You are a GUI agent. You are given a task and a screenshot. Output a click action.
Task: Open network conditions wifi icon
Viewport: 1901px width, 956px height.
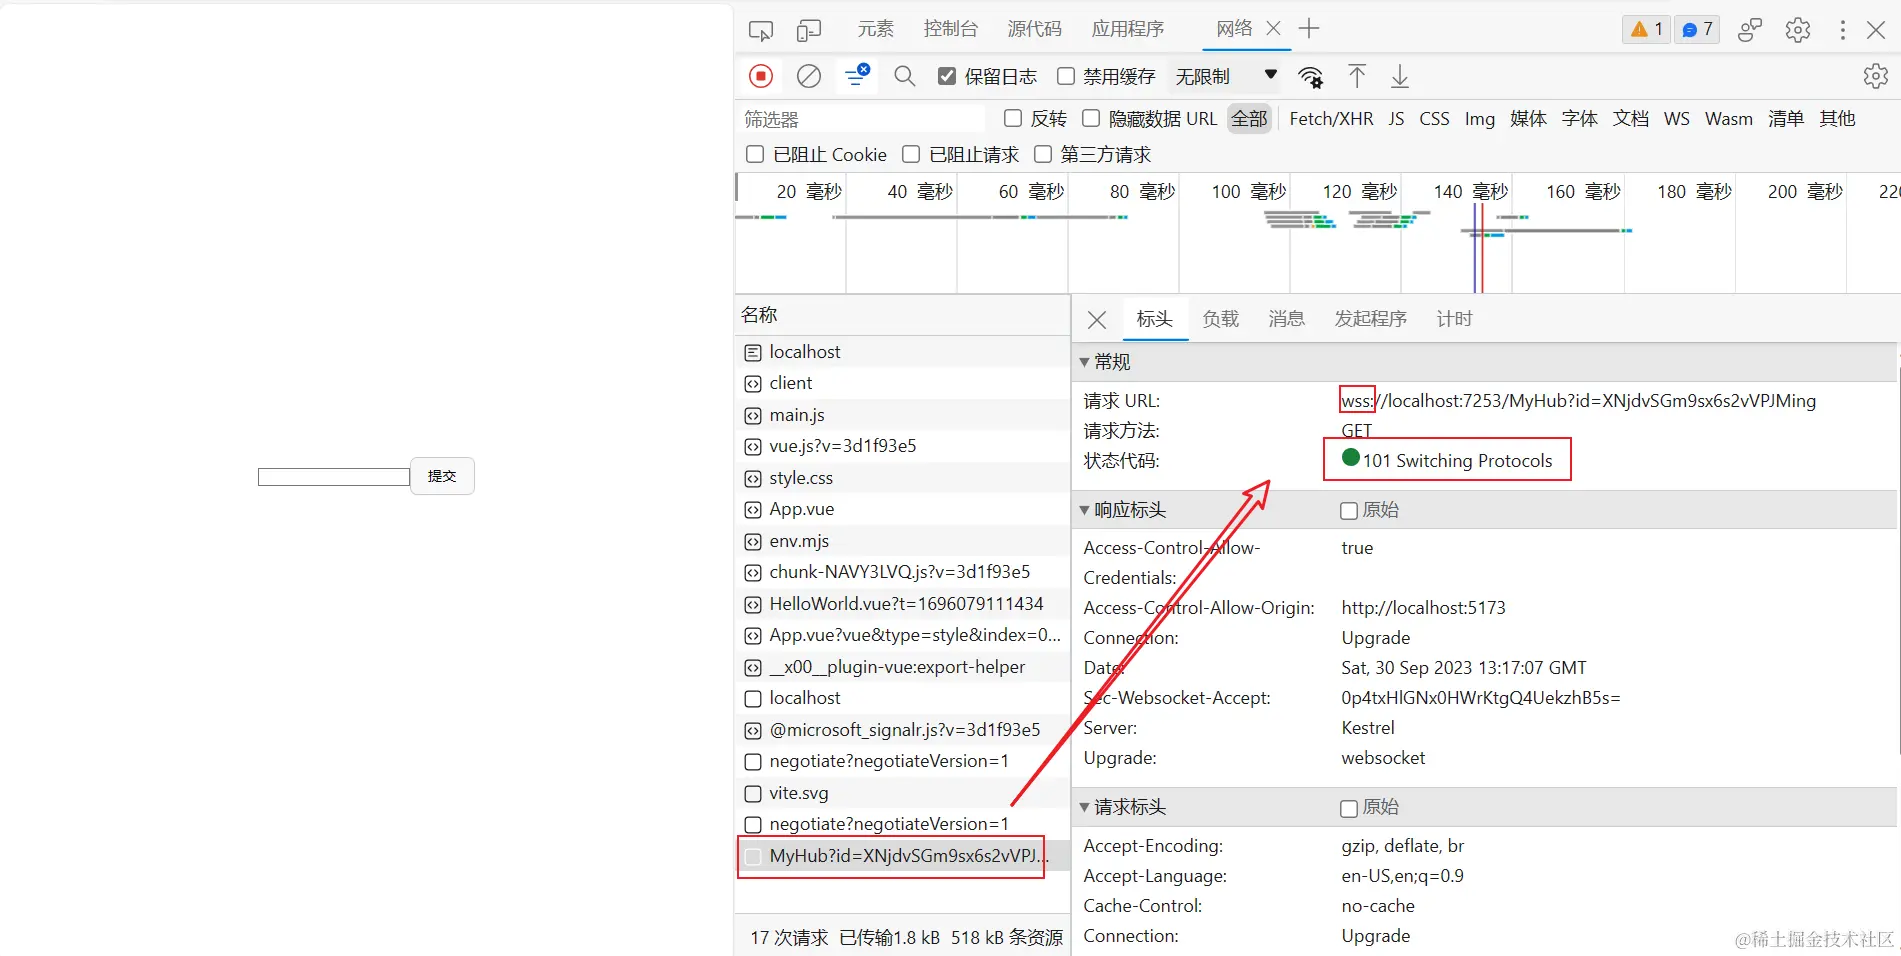(1310, 77)
